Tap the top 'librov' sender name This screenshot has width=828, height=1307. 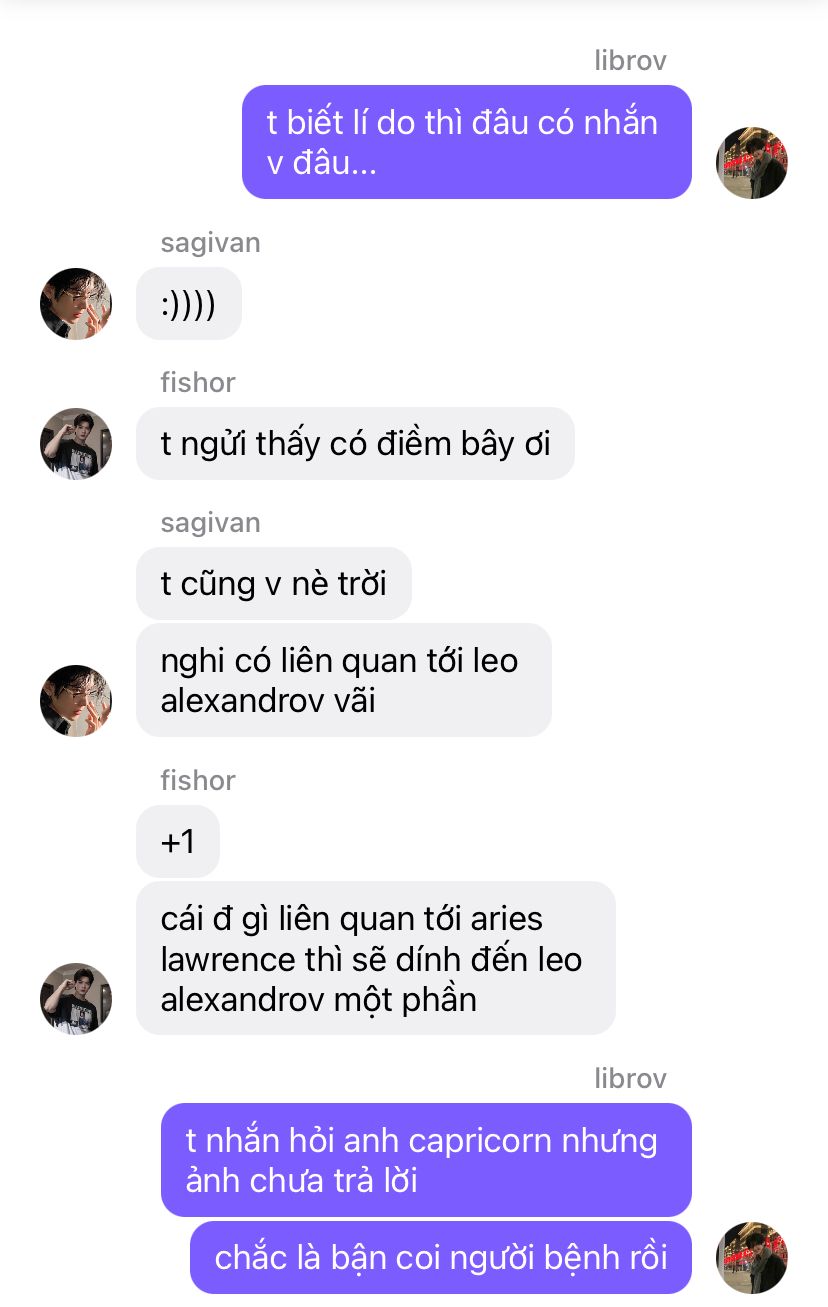click(630, 60)
